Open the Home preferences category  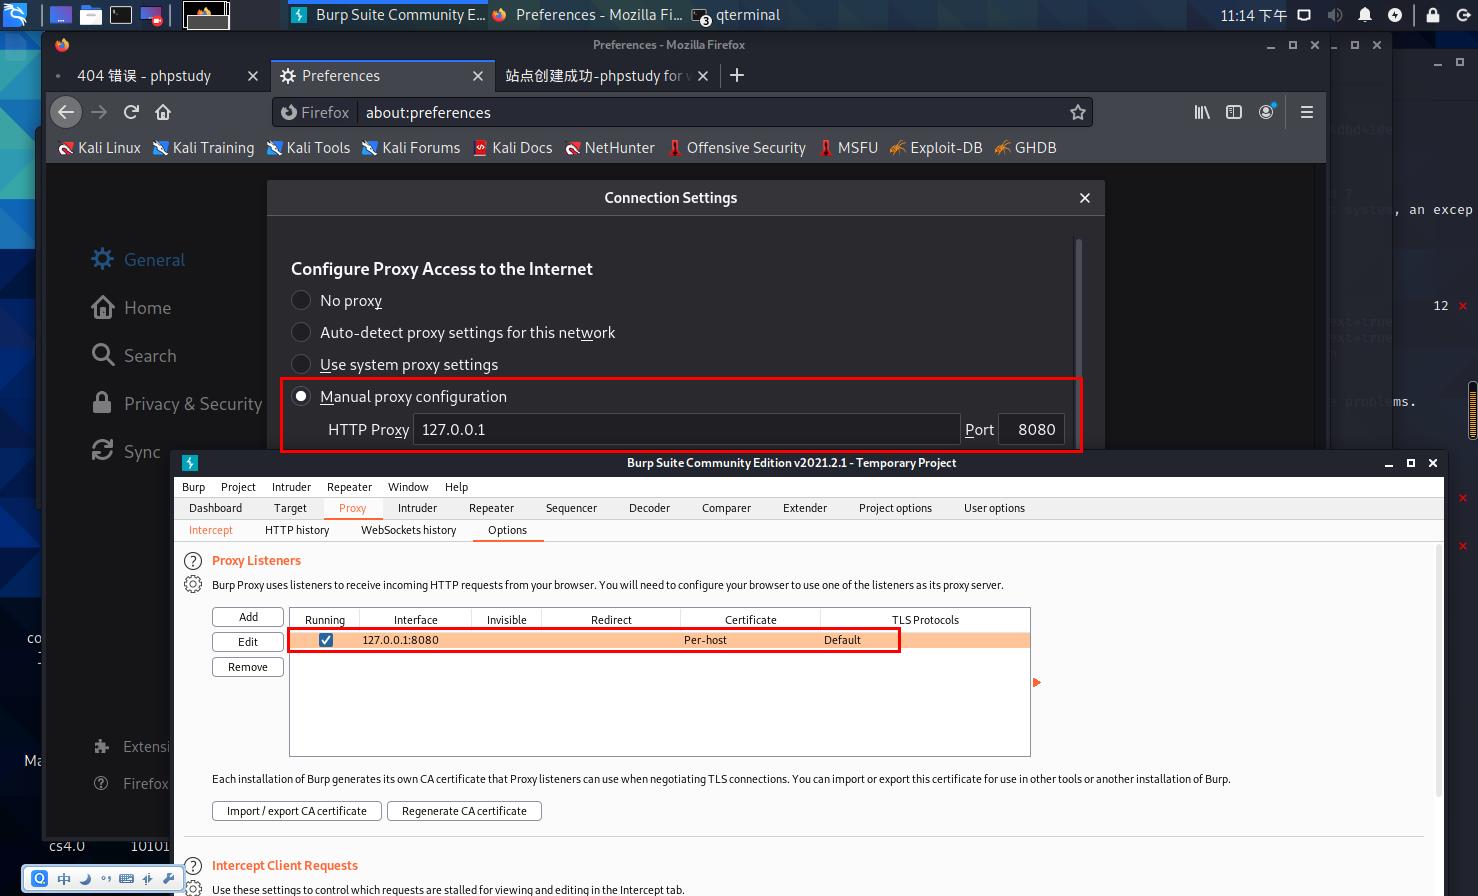point(131,307)
